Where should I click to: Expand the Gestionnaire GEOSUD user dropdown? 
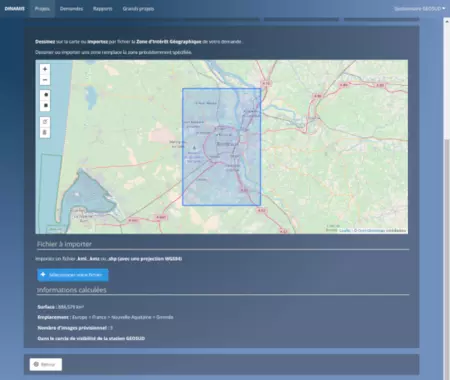tap(420, 9)
